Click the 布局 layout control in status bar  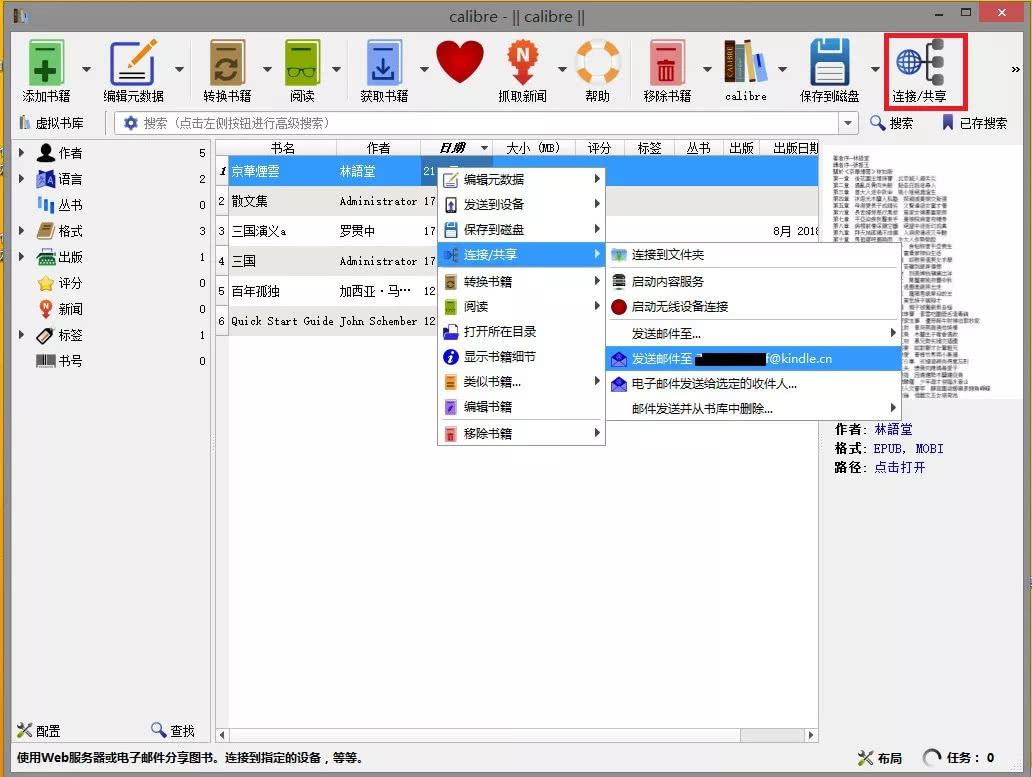pyautogui.click(x=878, y=758)
